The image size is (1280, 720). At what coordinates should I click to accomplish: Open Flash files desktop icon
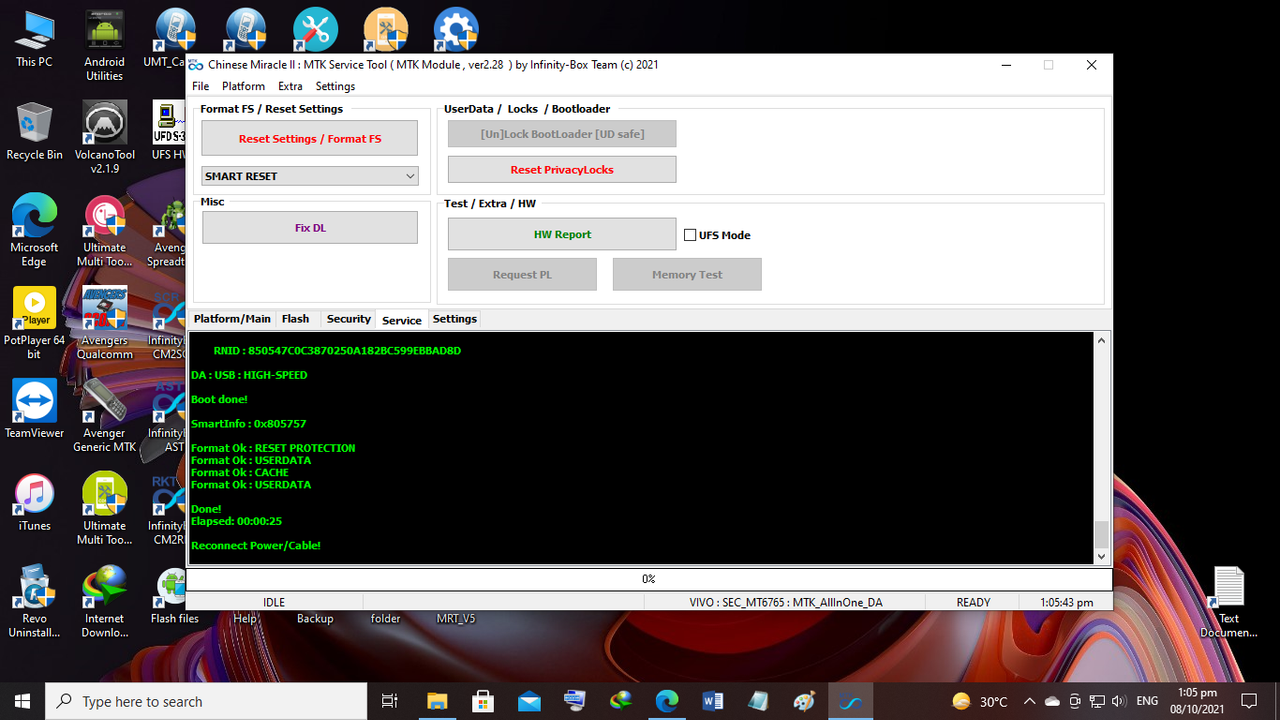[174, 596]
